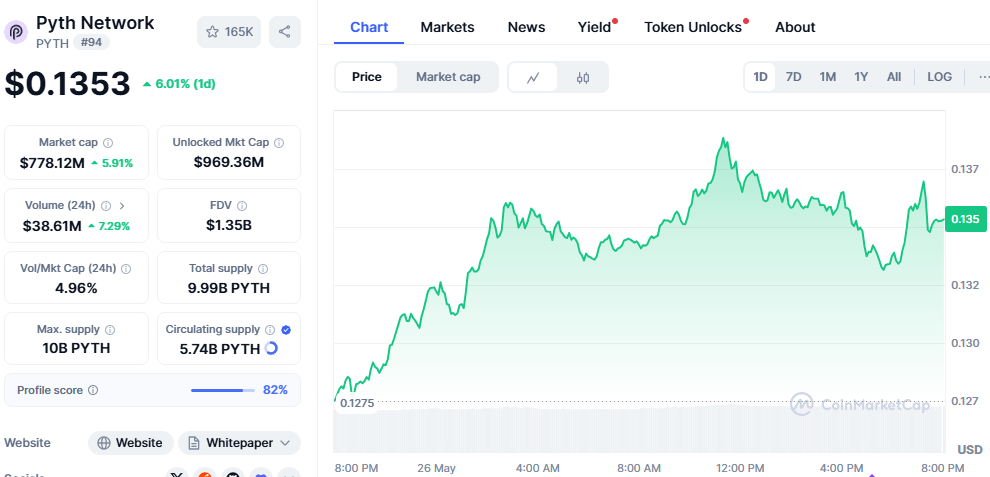This screenshot has height=477, width=990.
Task: Select the Market cap chart toggle
Action: 448,77
